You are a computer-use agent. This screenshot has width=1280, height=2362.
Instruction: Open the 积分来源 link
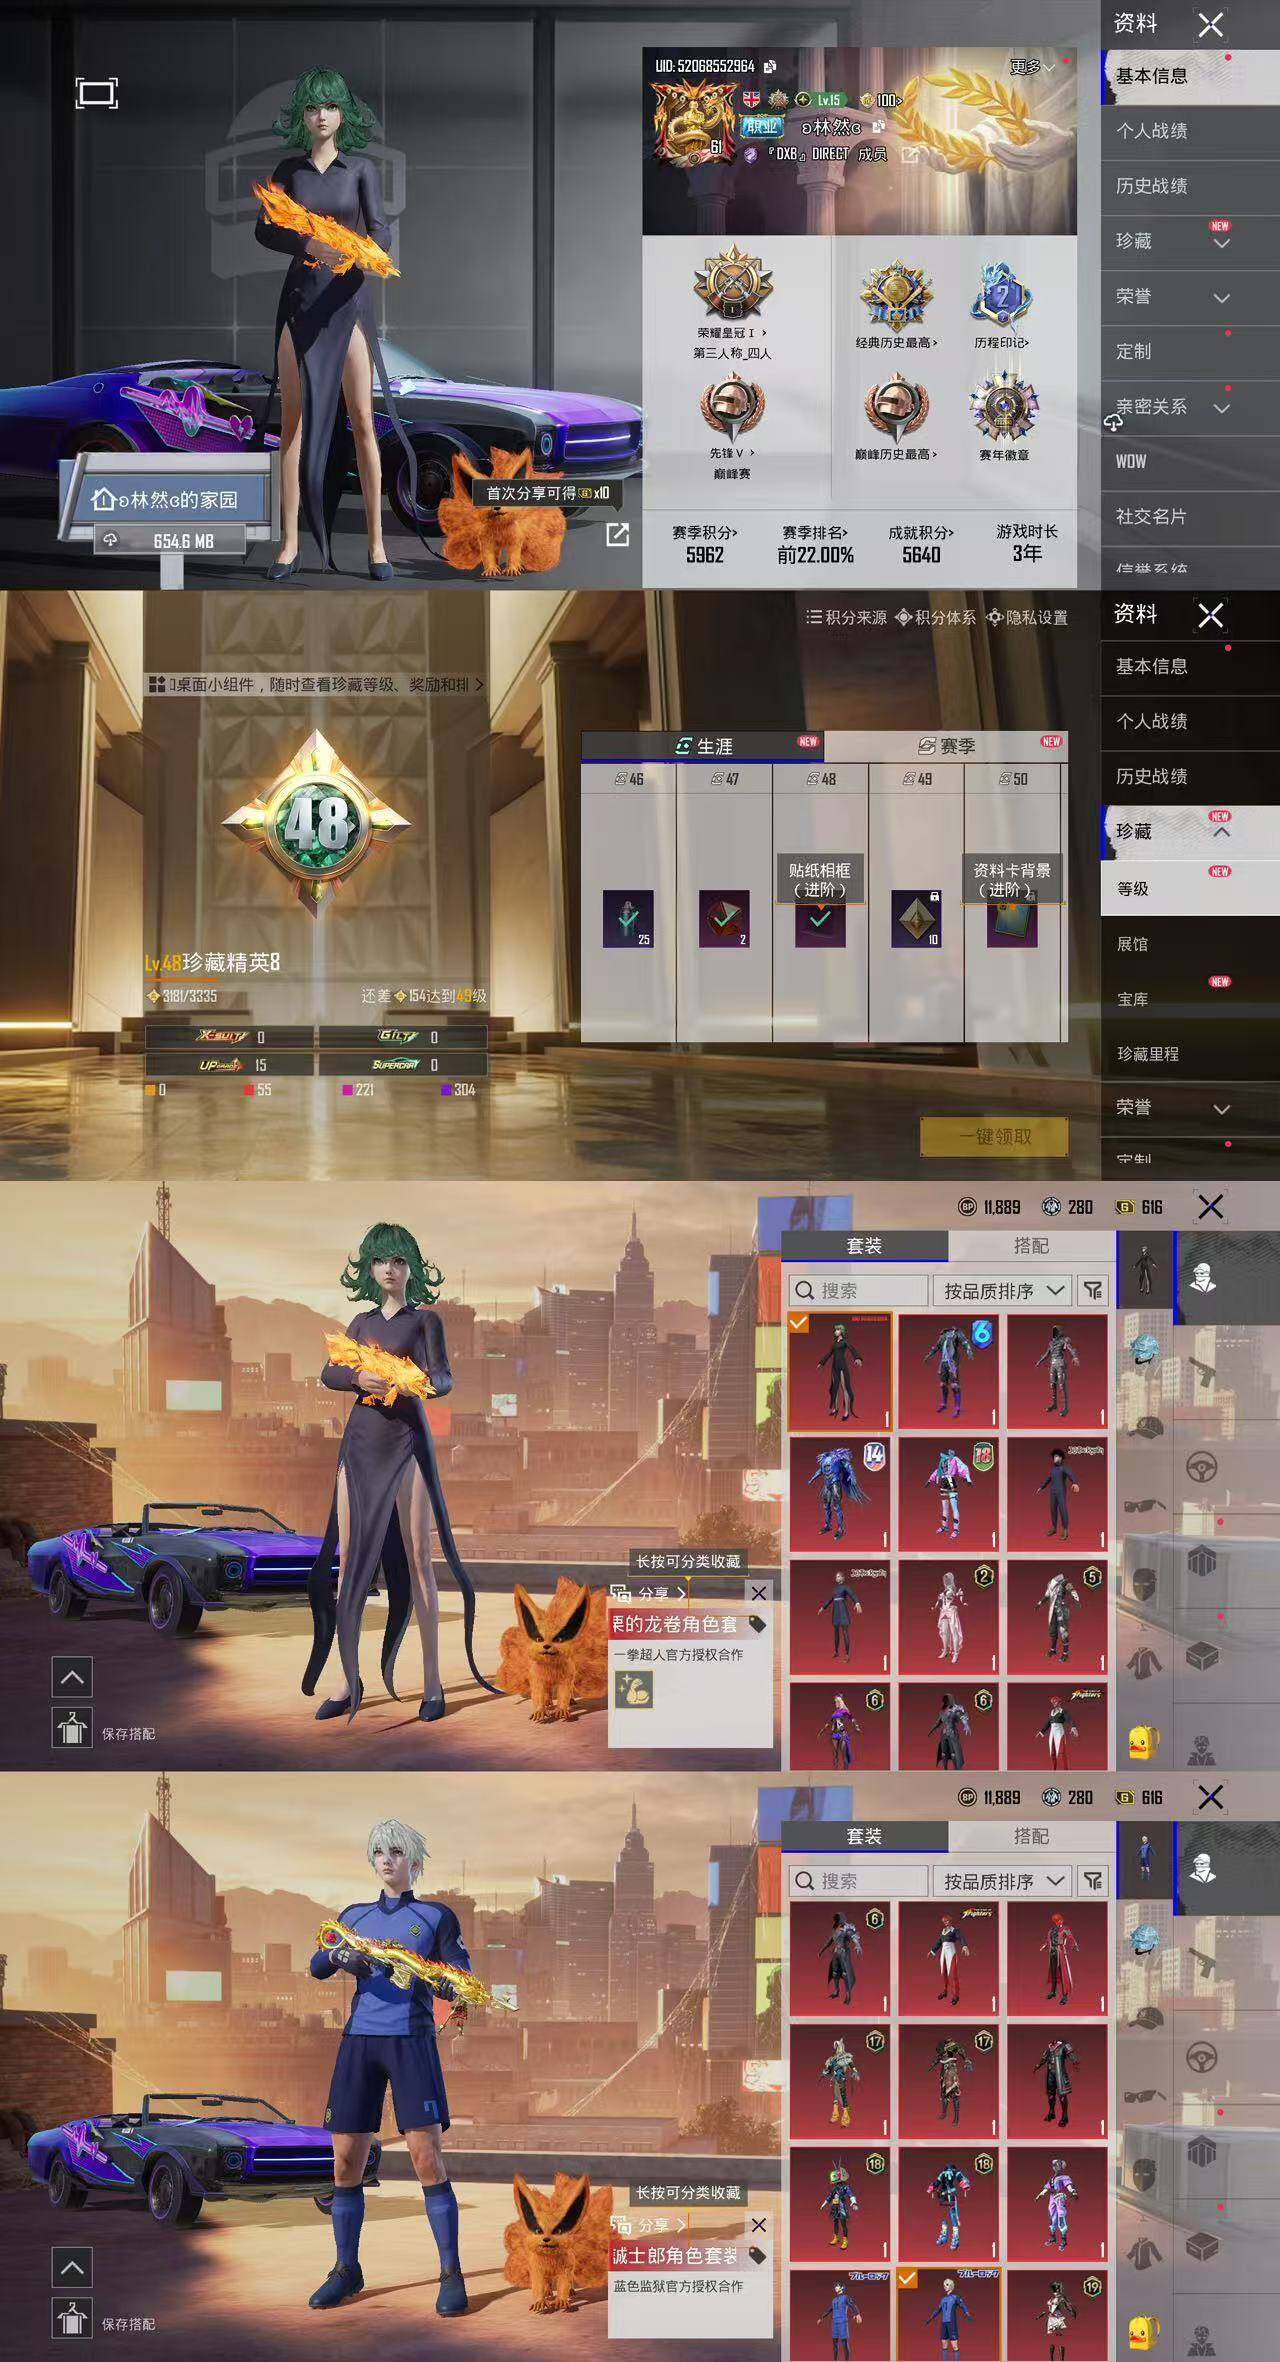pyautogui.click(x=846, y=617)
